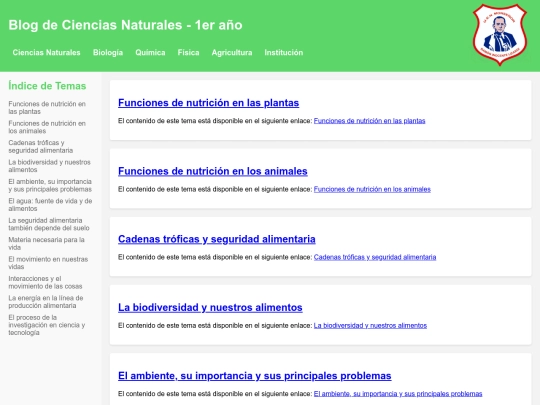Open post heading 'La biodiversidad y nuestros alimentos'
Screen dimensions: 540x405
coord(210,307)
